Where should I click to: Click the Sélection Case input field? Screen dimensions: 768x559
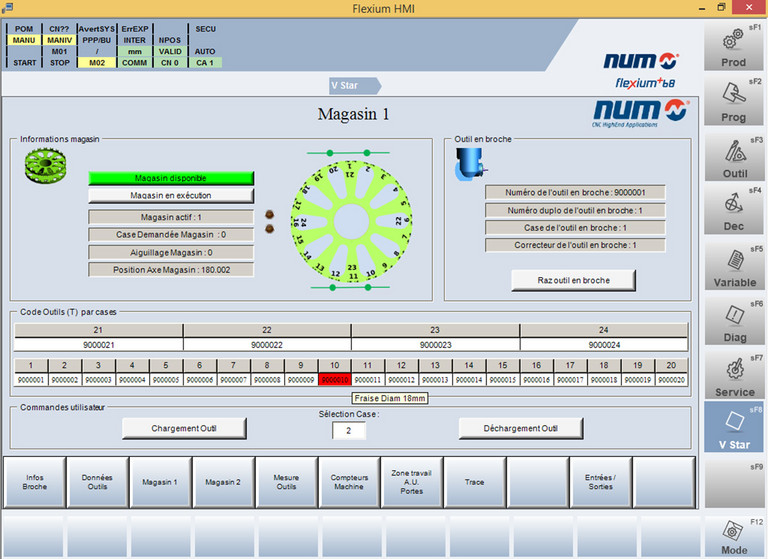click(x=349, y=430)
